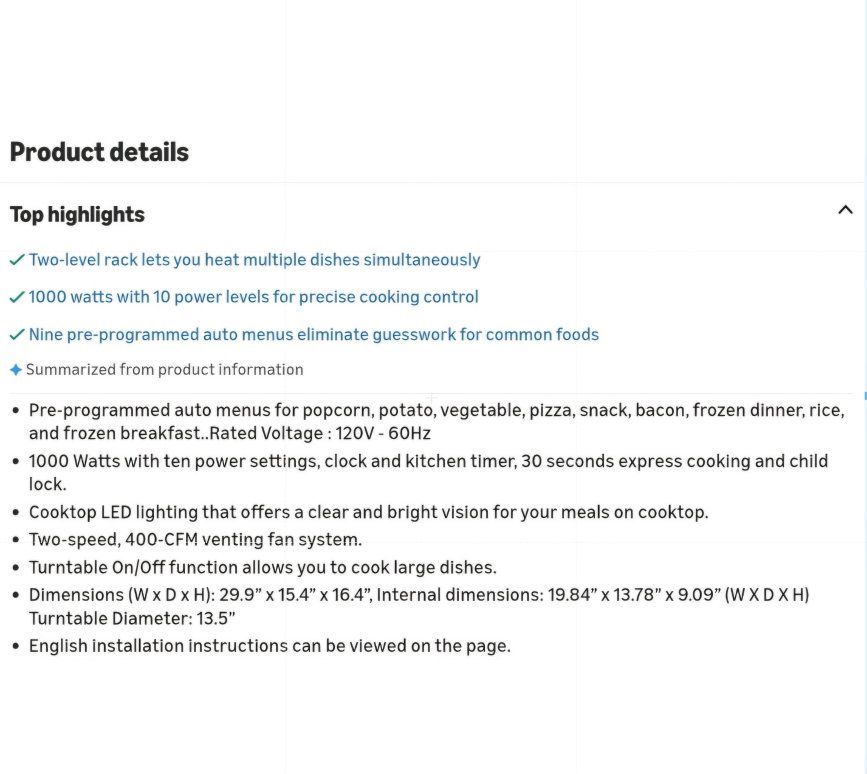This screenshot has width=867, height=774.
Task: Click the Turntable Diameter 13.5 text
Action: pyautogui.click(x=132, y=618)
